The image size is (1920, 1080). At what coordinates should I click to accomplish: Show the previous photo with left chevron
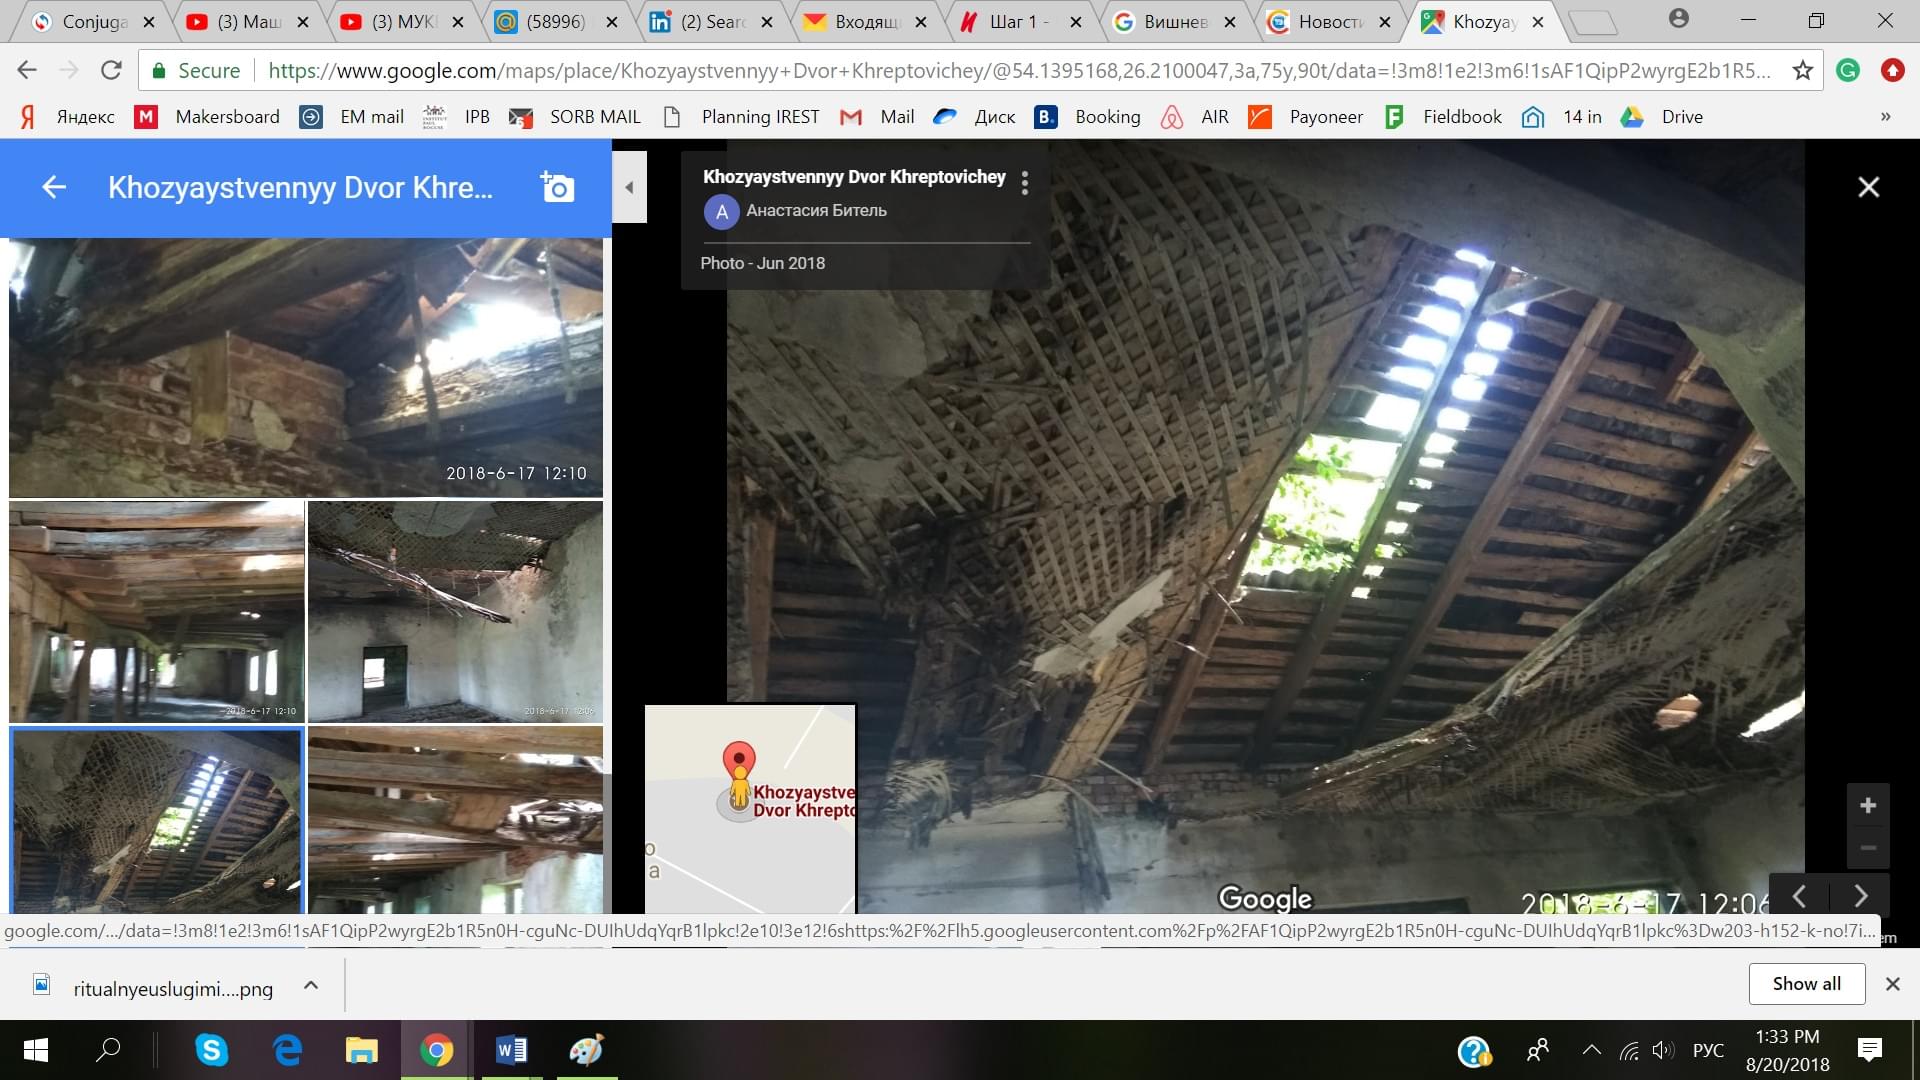[1799, 896]
